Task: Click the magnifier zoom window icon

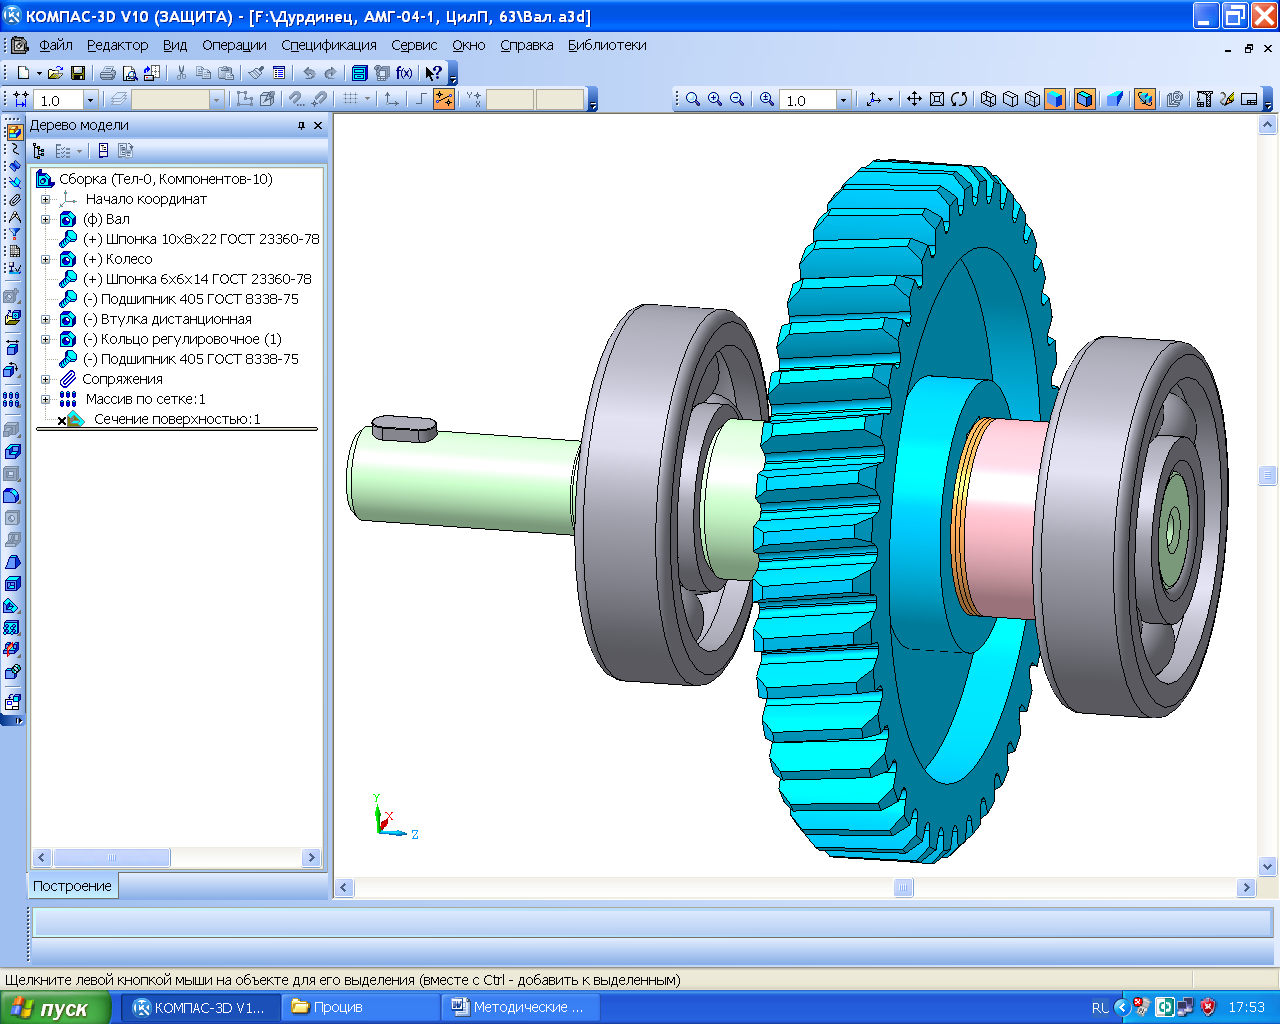Action: point(693,99)
